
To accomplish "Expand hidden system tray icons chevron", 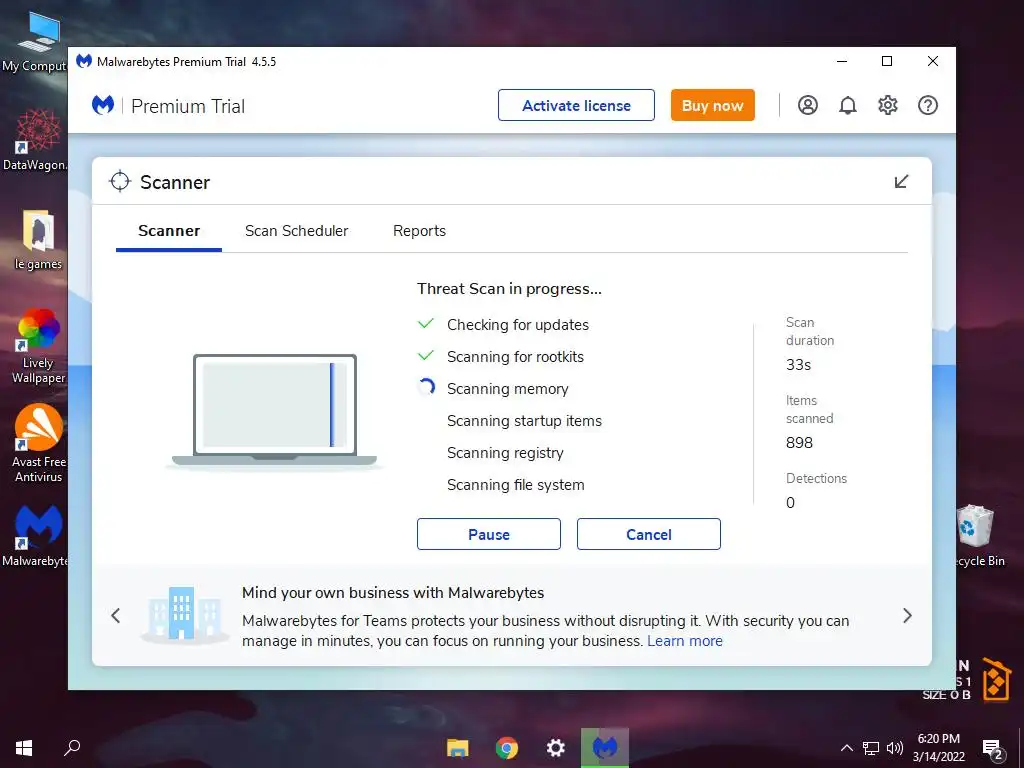I will point(846,748).
